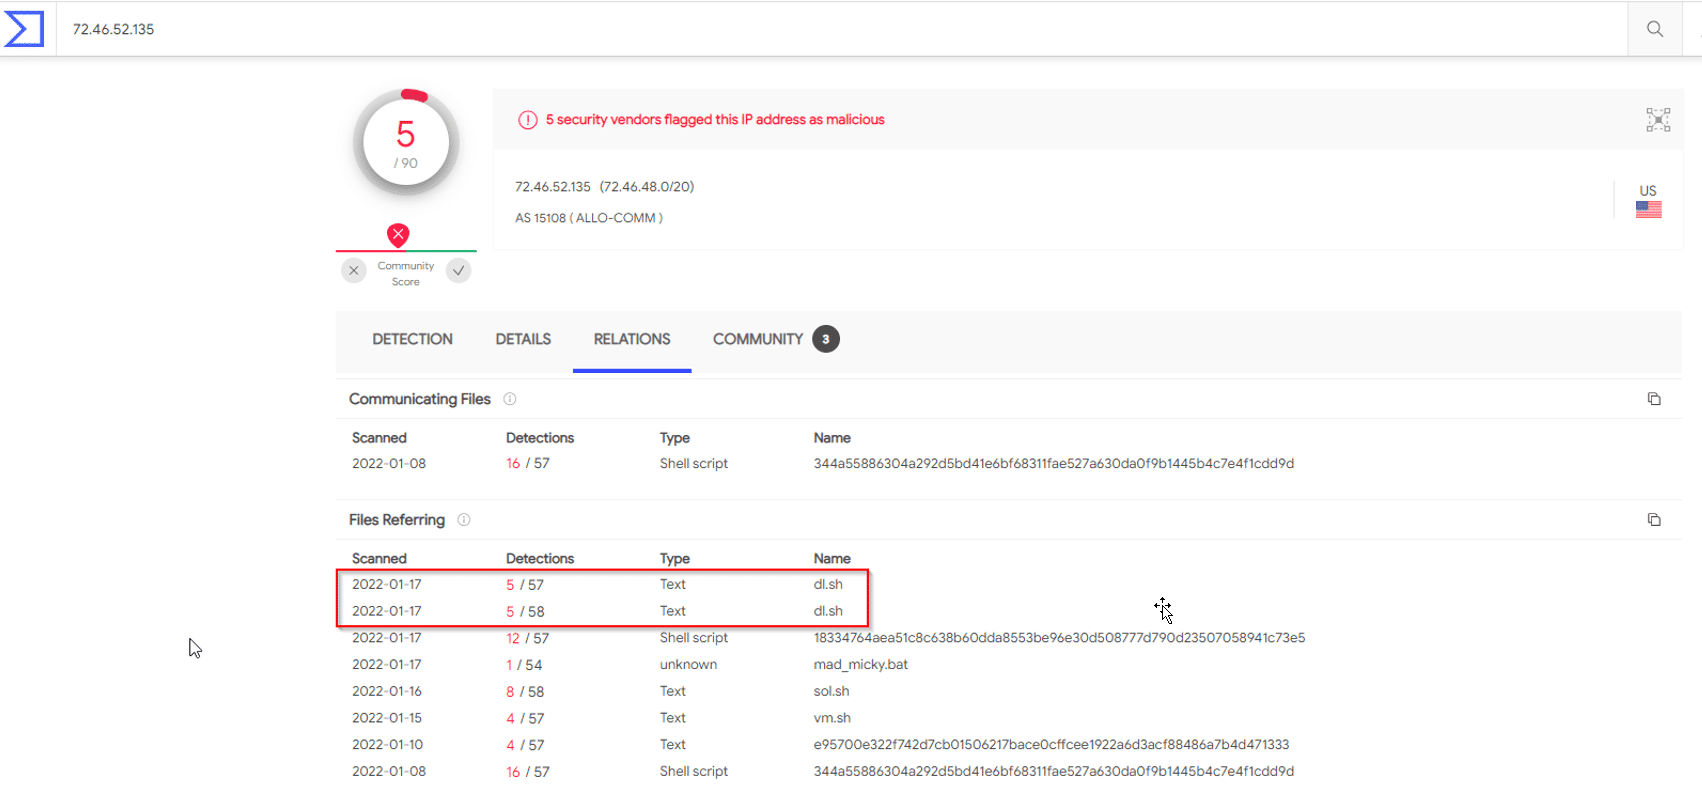Click the malicious warning exclamation icon
This screenshot has height=795, width=1702.
528,120
